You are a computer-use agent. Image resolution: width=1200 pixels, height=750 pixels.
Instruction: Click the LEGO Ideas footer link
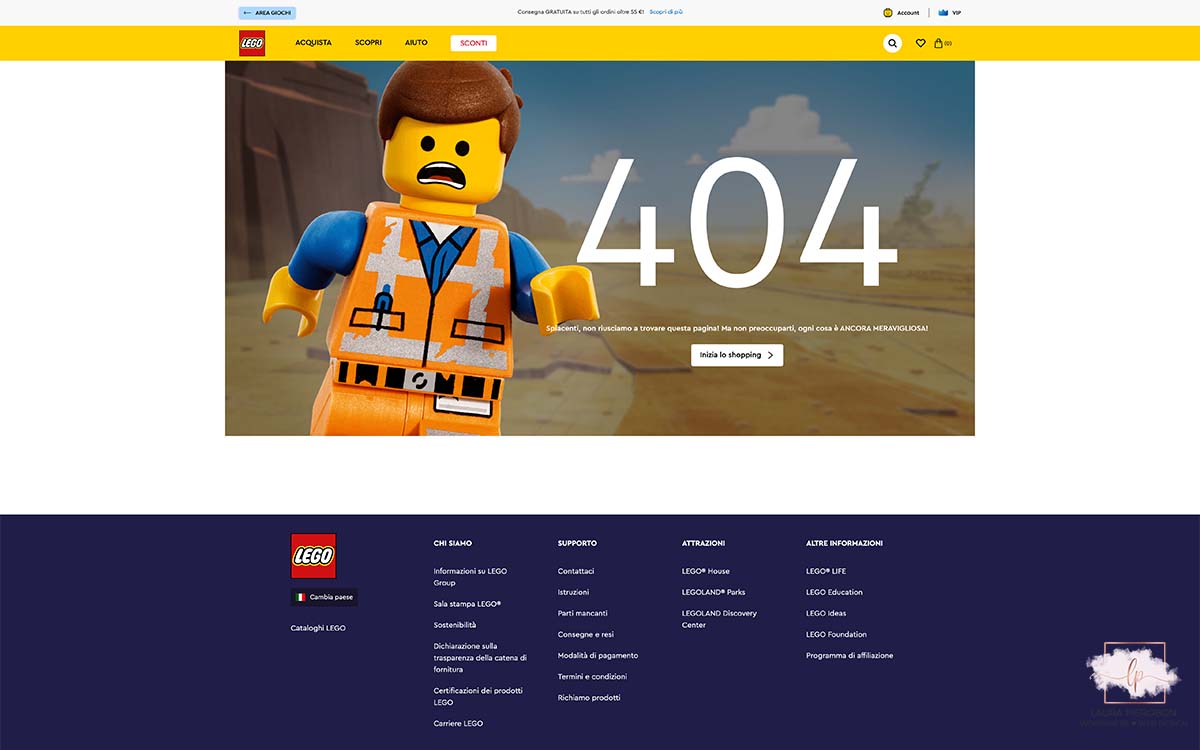(x=826, y=613)
